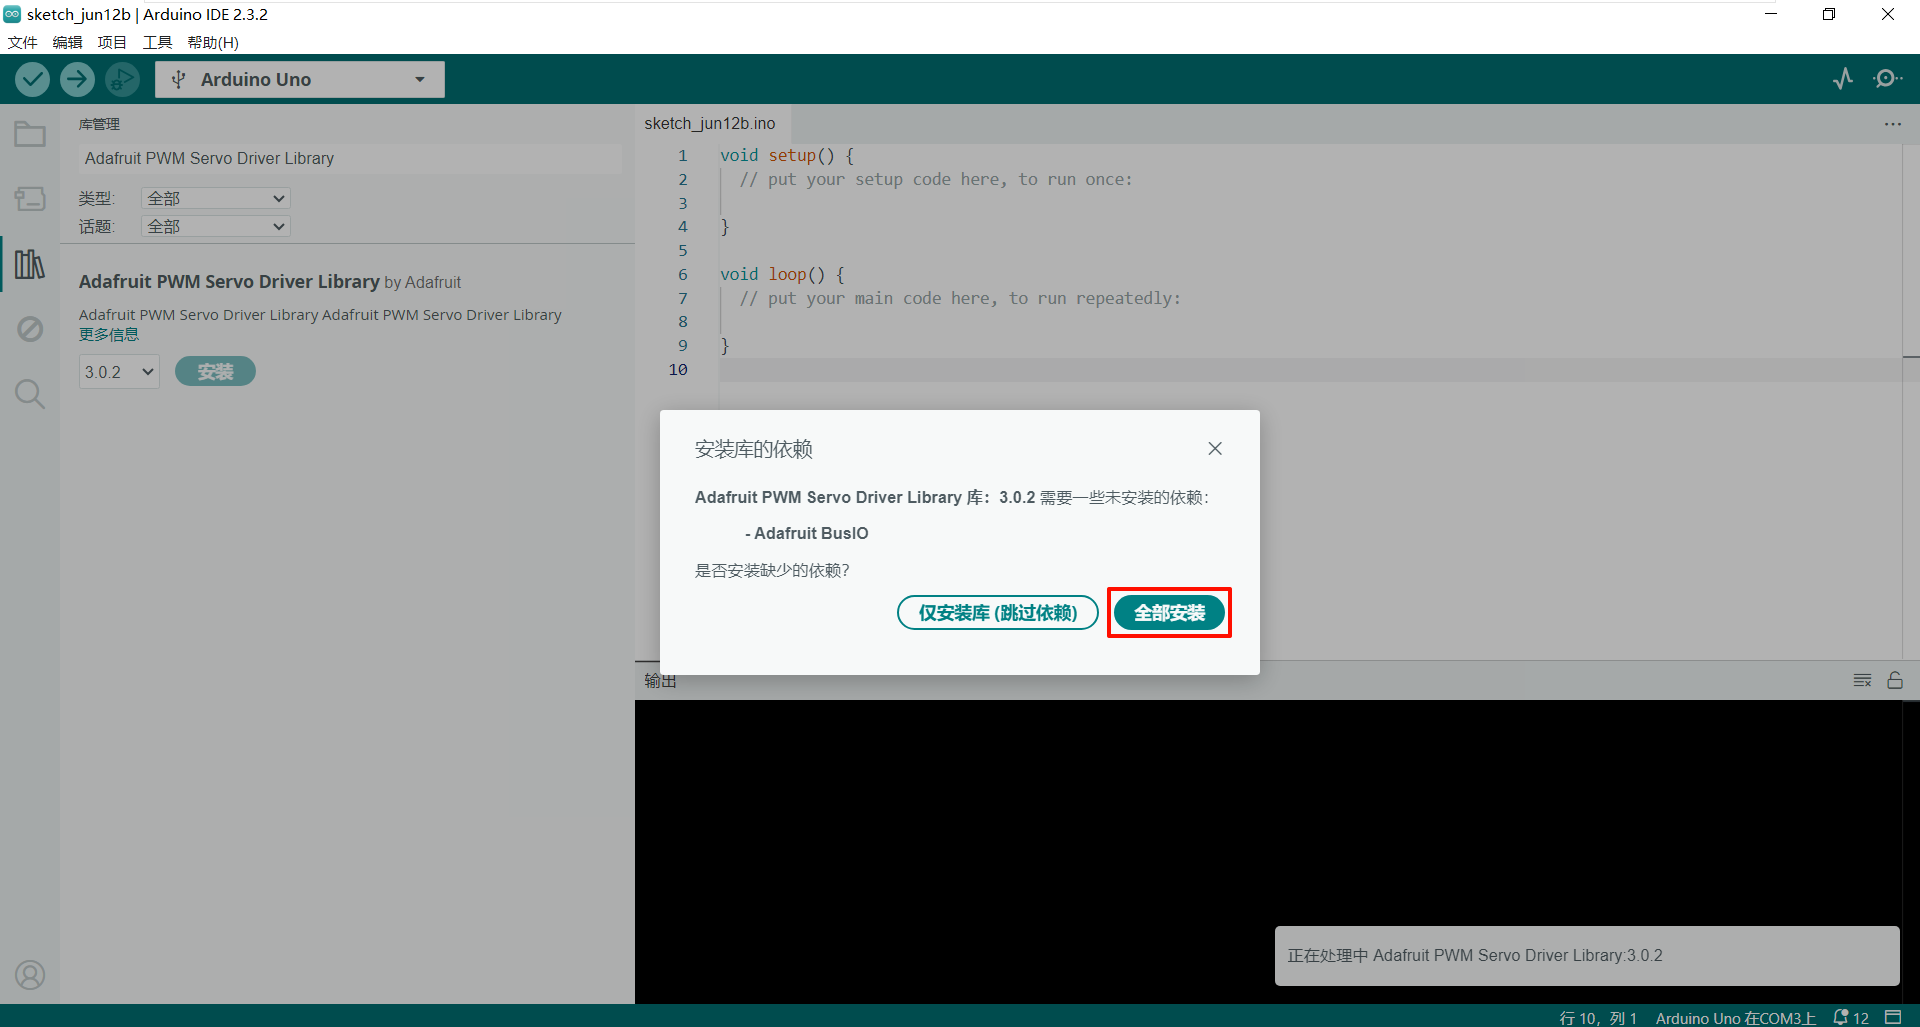Toggle bottom panel icon in status bar

click(x=1893, y=1017)
